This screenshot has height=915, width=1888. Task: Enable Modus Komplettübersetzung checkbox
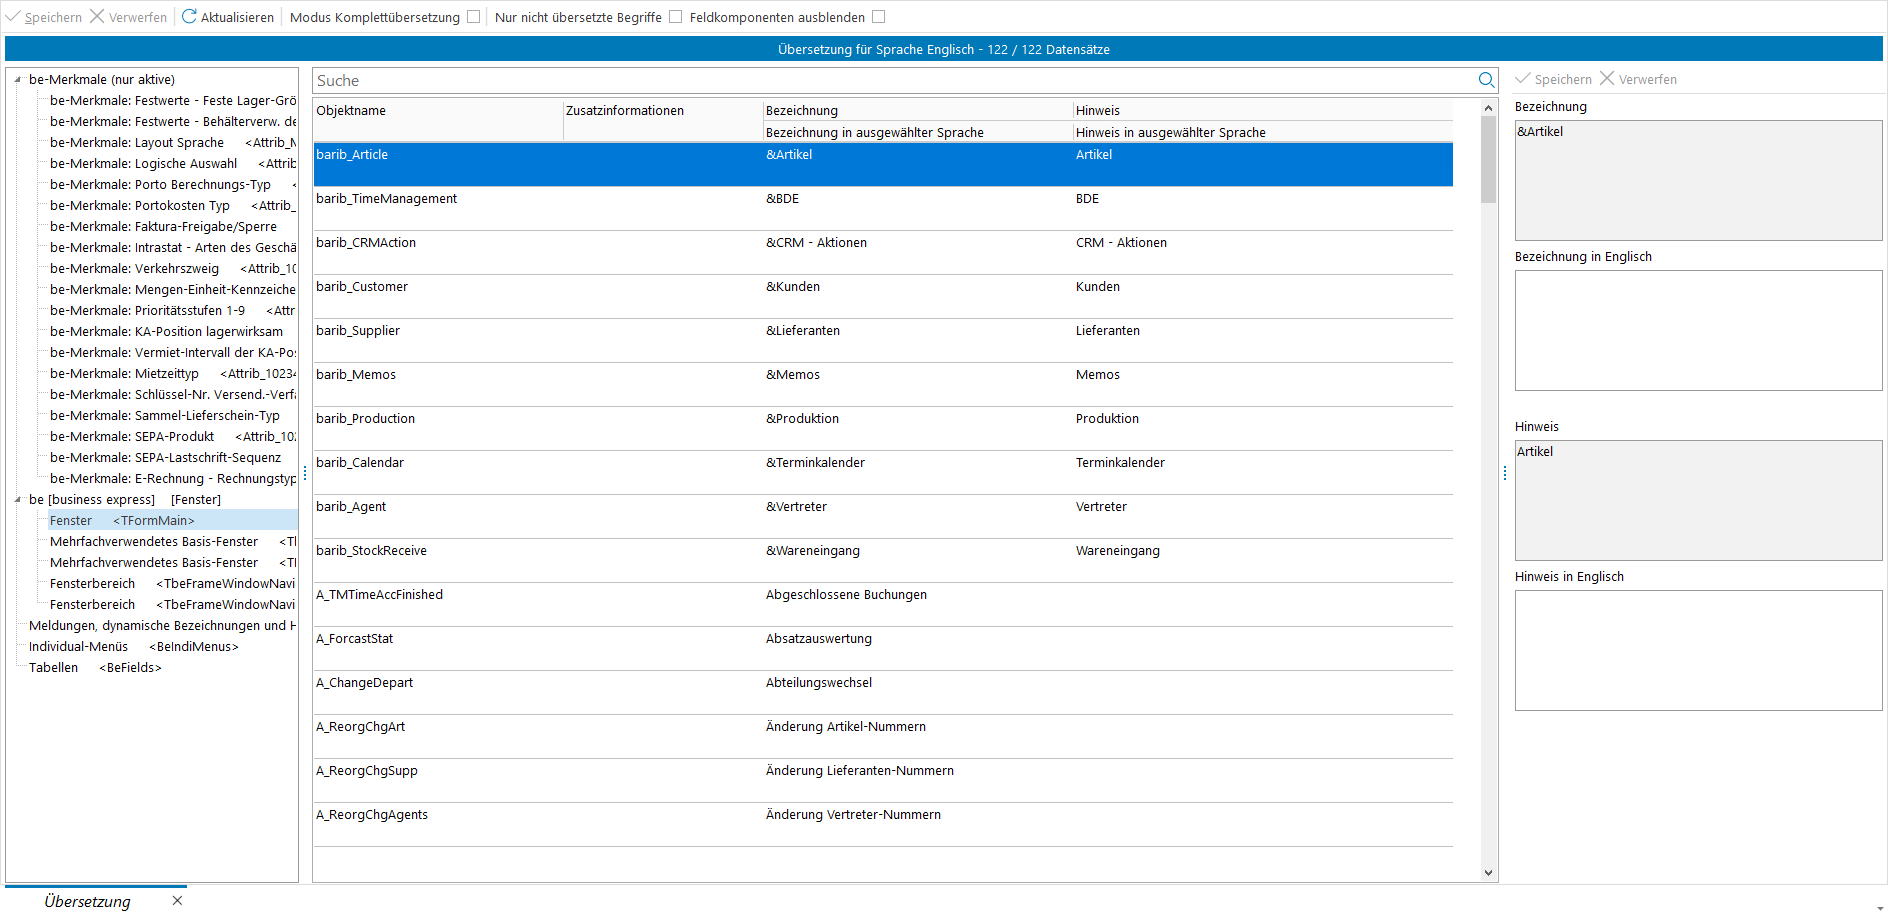[x=474, y=17]
